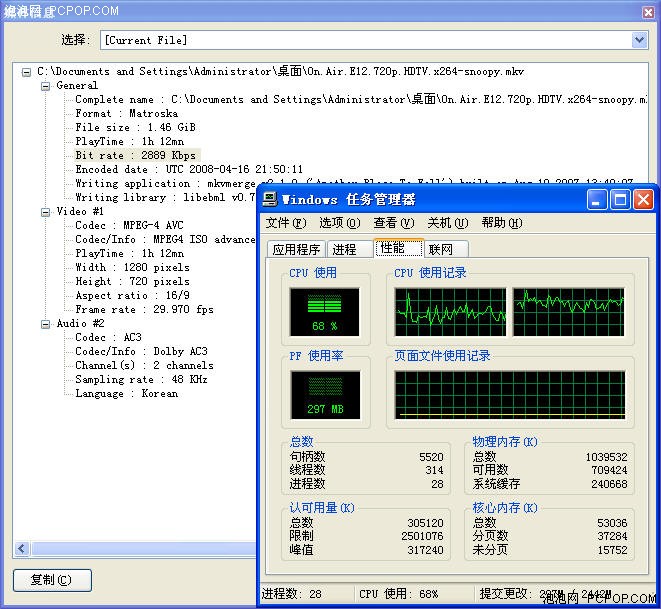The width and height of the screenshot is (661, 609).
Task: Click the CPU usage 68 % gauge
Action: [x=325, y=312]
